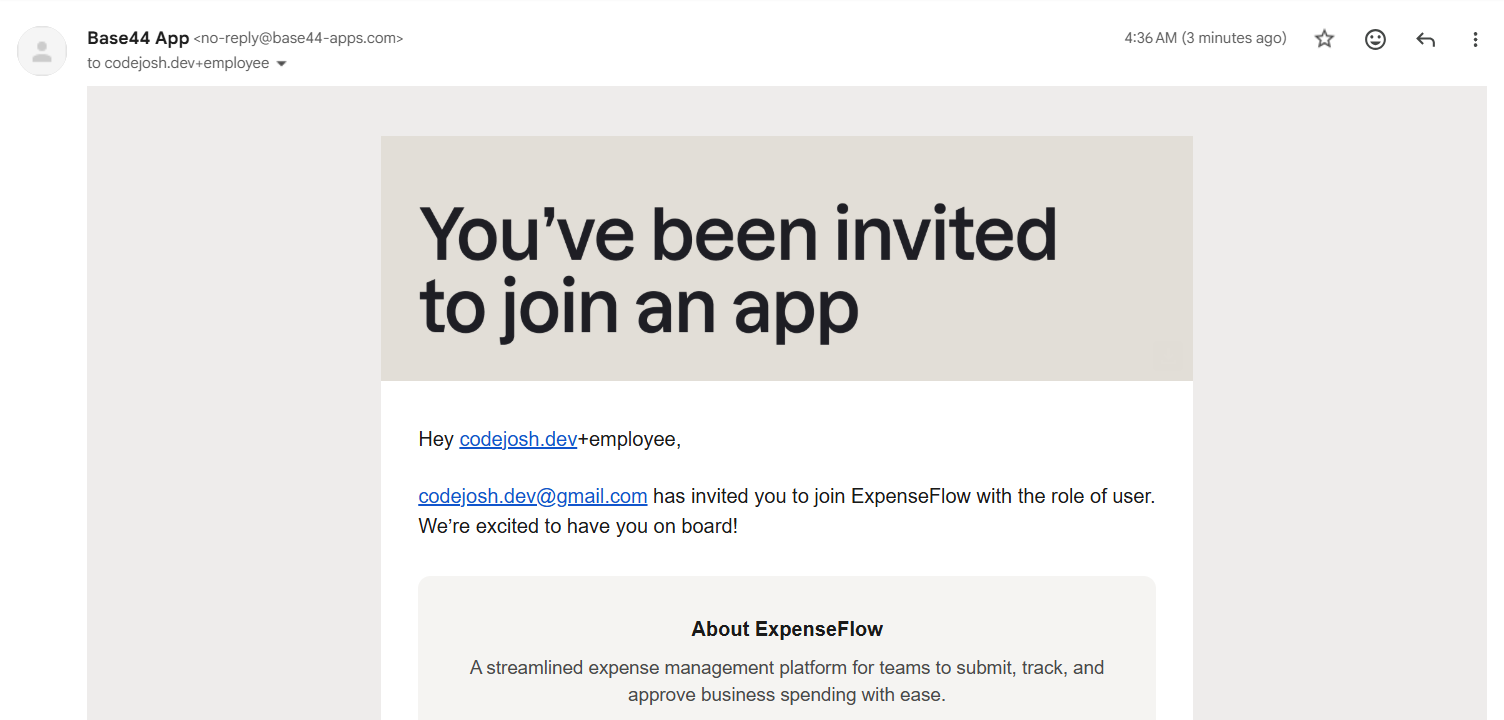Click the no-reply@base44-apps.com sender address

(298, 38)
